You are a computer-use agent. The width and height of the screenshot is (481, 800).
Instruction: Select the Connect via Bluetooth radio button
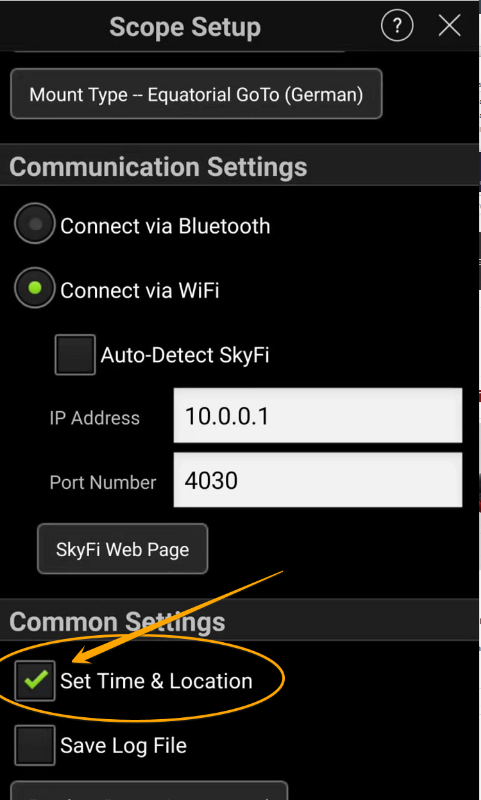coord(34,223)
